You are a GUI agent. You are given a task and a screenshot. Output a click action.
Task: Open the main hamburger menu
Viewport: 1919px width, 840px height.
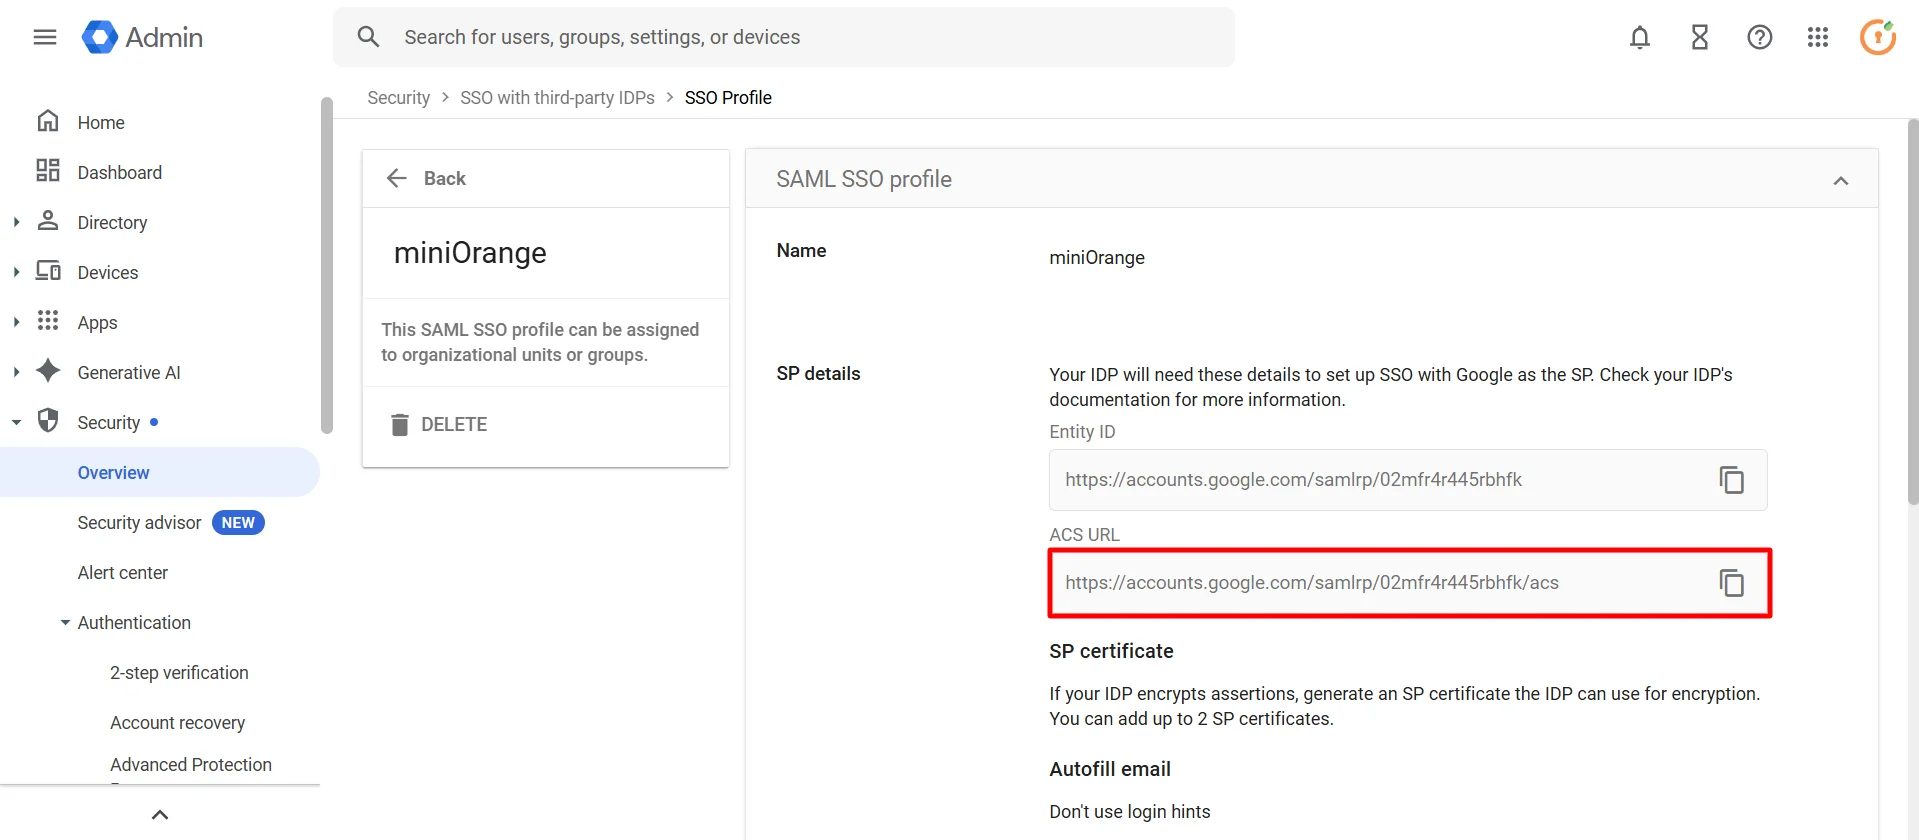45,37
